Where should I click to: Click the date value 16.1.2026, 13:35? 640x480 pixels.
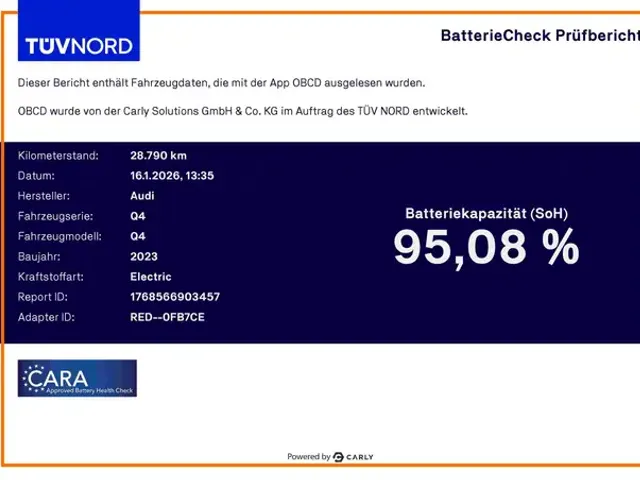click(172, 175)
